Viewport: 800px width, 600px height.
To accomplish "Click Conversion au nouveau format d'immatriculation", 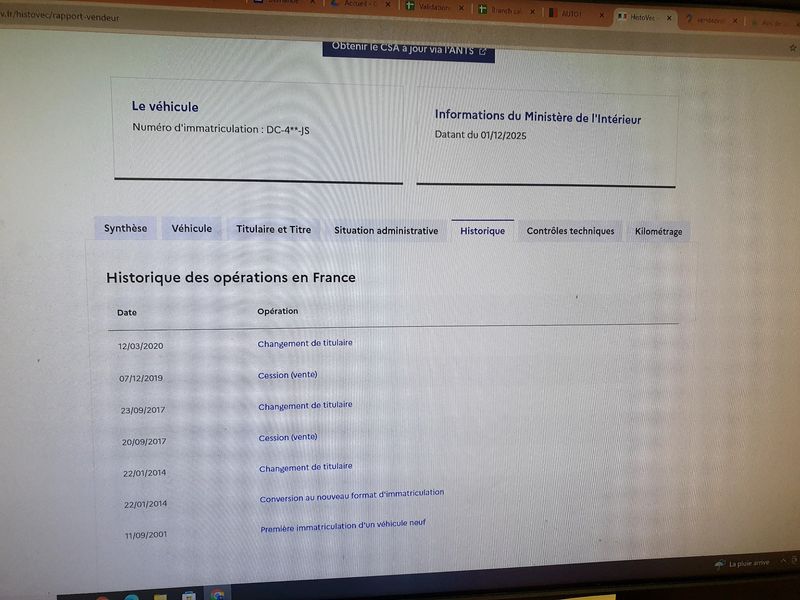I will 352,495.
